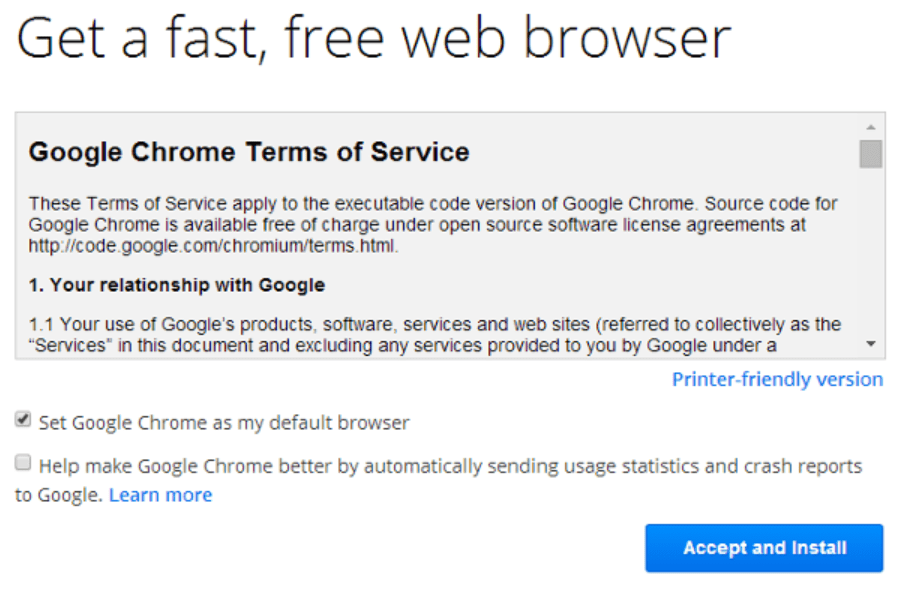
Task: Enable sending usage statistics checkbox
Action: click(x=23, y=464)
